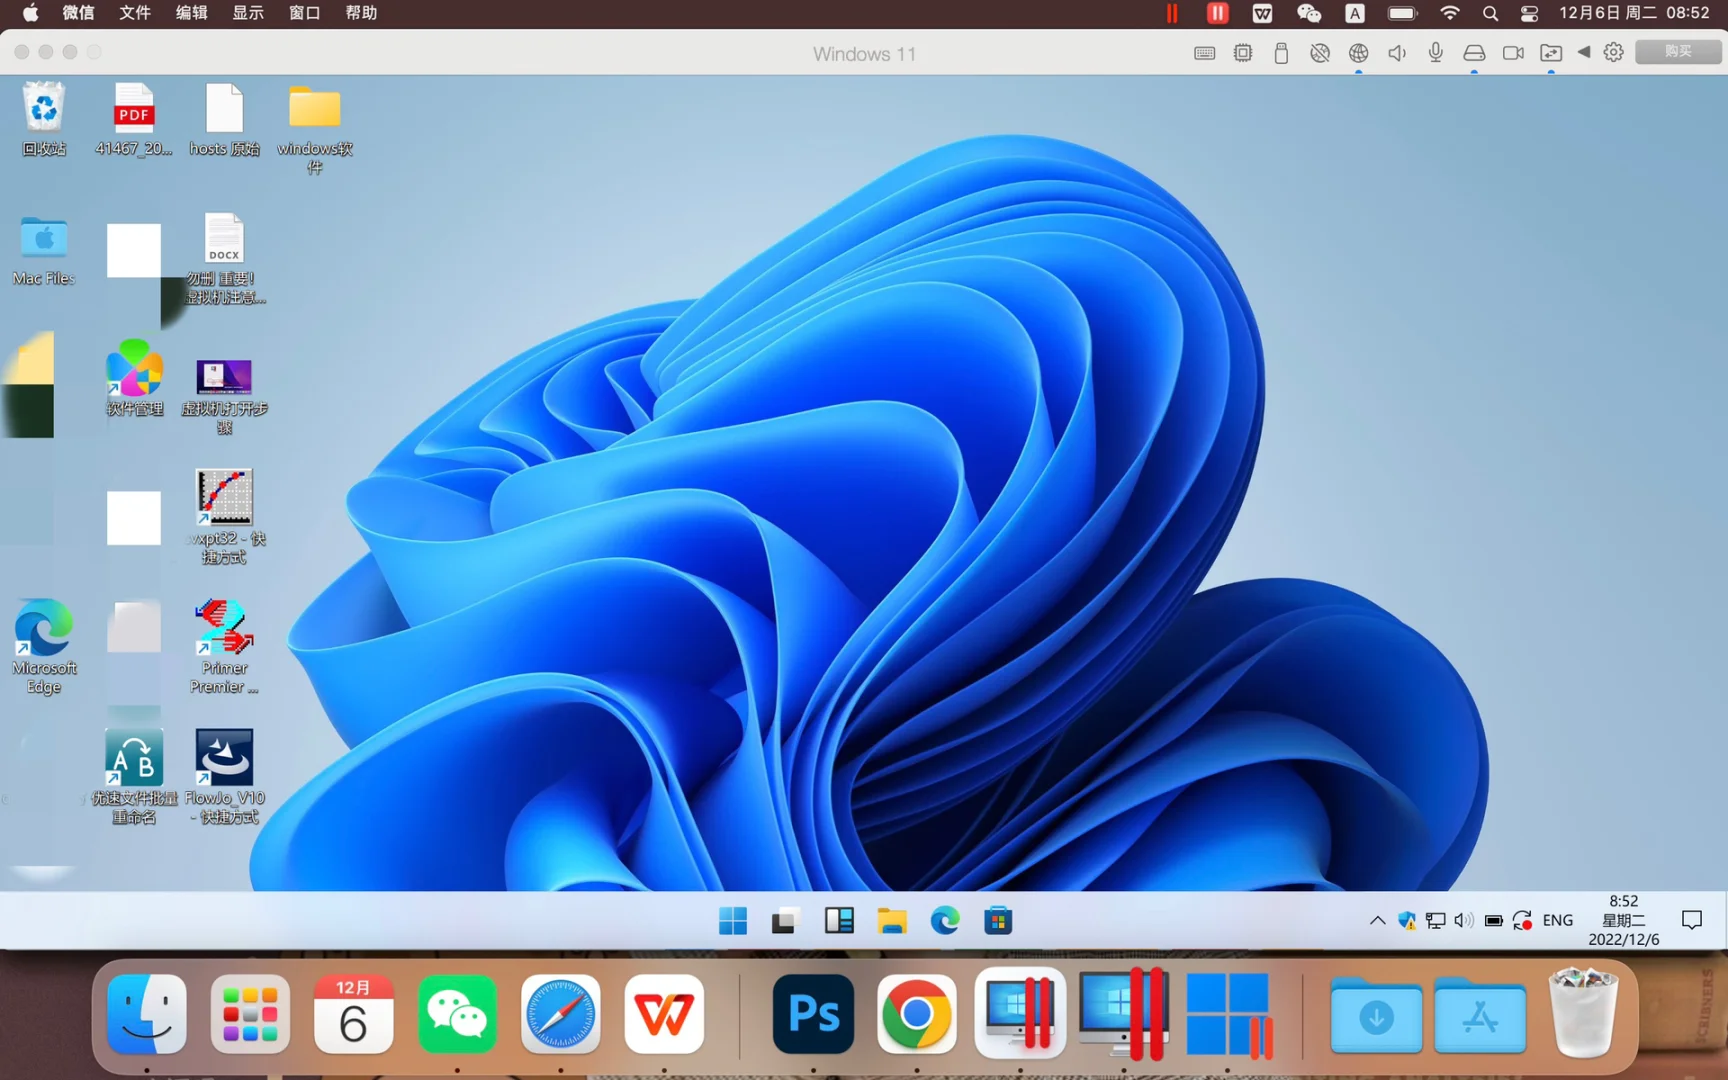
Task: Click the shared folder icon in Parallels toolbar
Action: (1551, 53)
